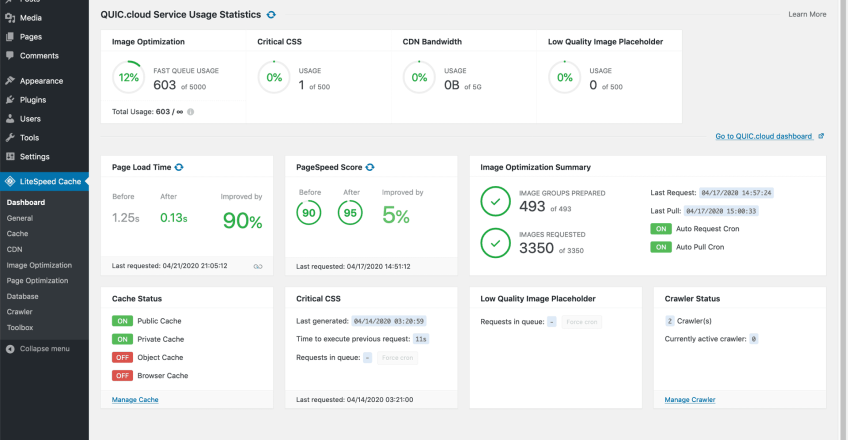
Task: Toggle Public Cache ON badge
Action: pyautogui.click(x=122, y=321)
